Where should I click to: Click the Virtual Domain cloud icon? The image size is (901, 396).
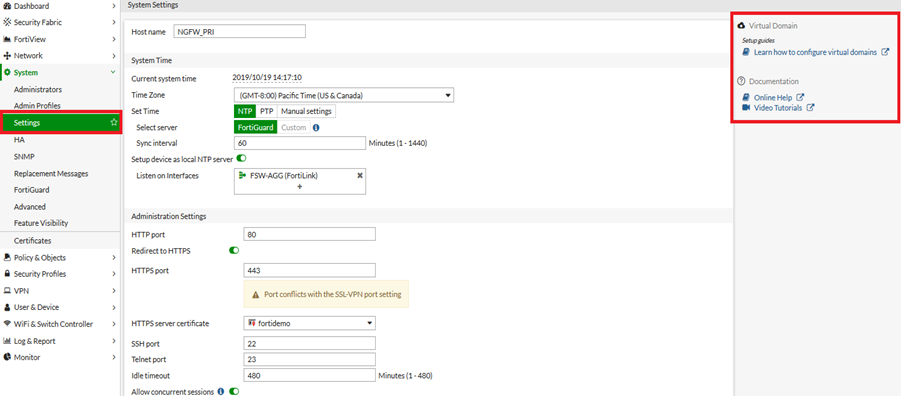point(741,26)
